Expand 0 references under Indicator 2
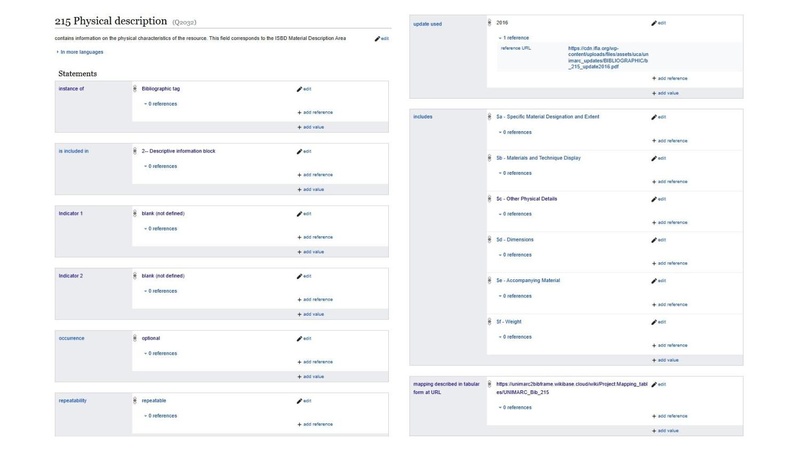Screen dimensions: 800x450 161,291
